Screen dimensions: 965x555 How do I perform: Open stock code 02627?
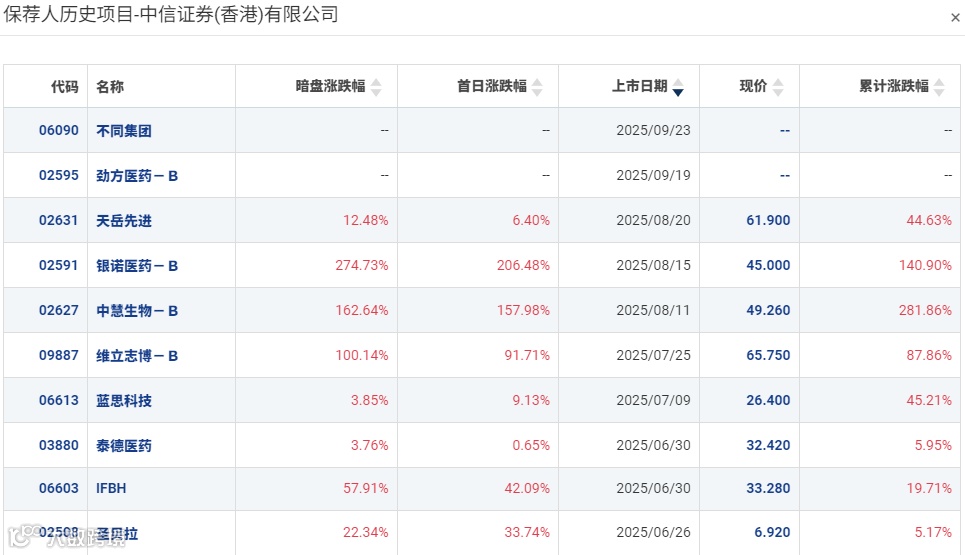[x=58, y=310]
